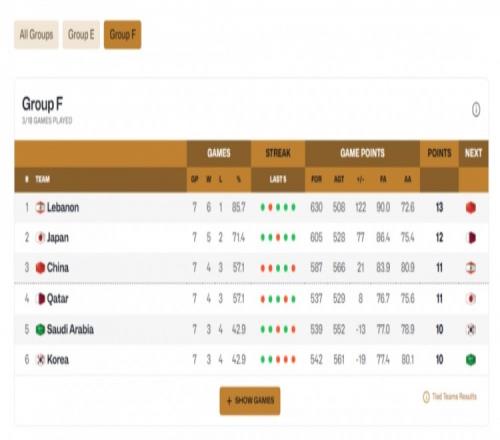Click Lebanon's flag icon beside its name
The width and height of the screenshot is (500, 440).
point(40,208)
